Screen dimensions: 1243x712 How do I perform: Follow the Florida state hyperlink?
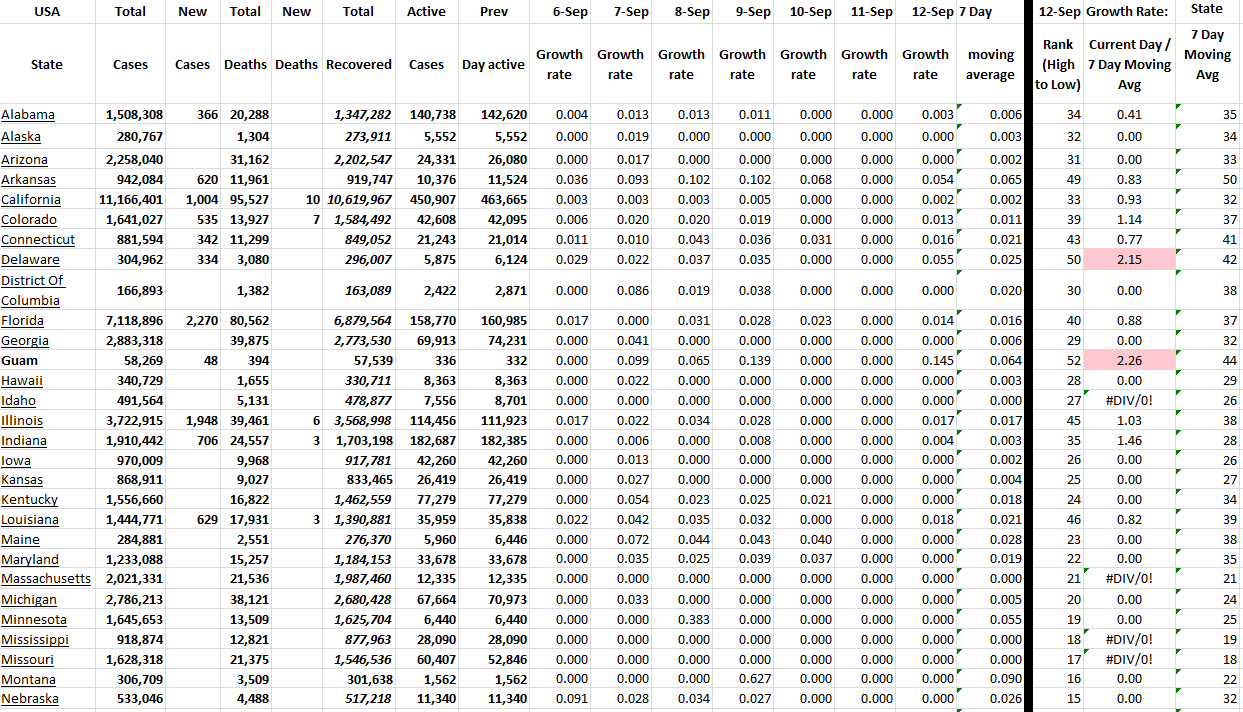pos(22,321)
